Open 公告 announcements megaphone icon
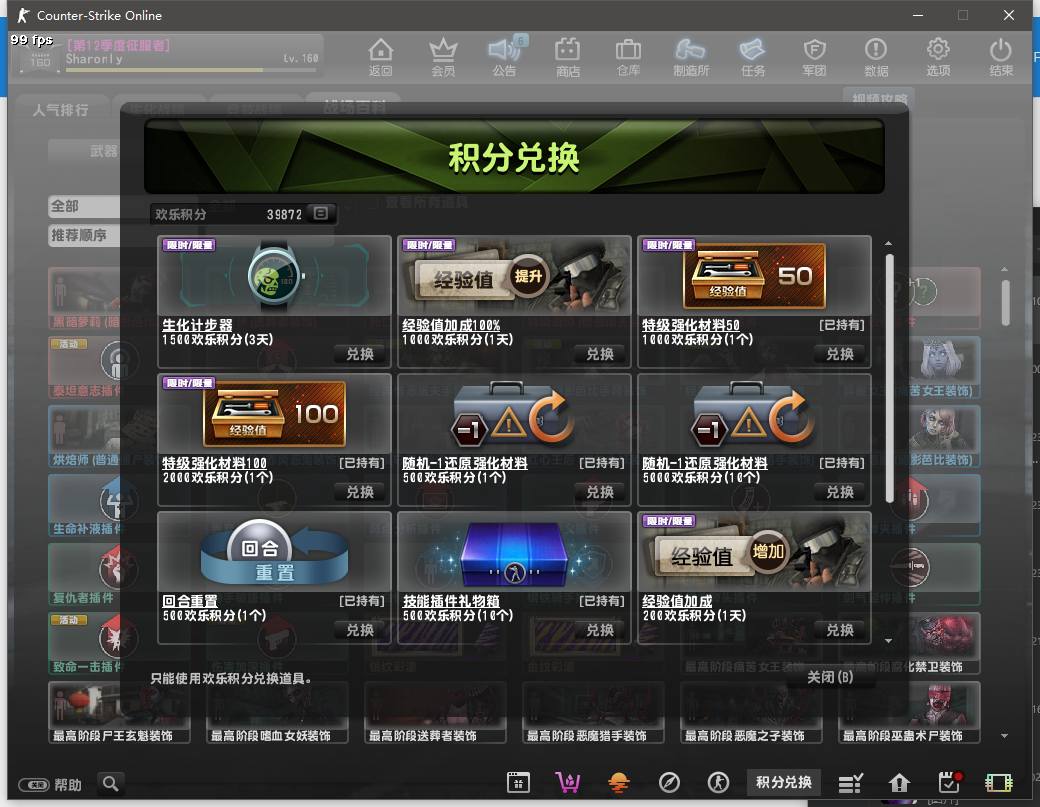This screenshot has width=1040, height=807. 505,56
